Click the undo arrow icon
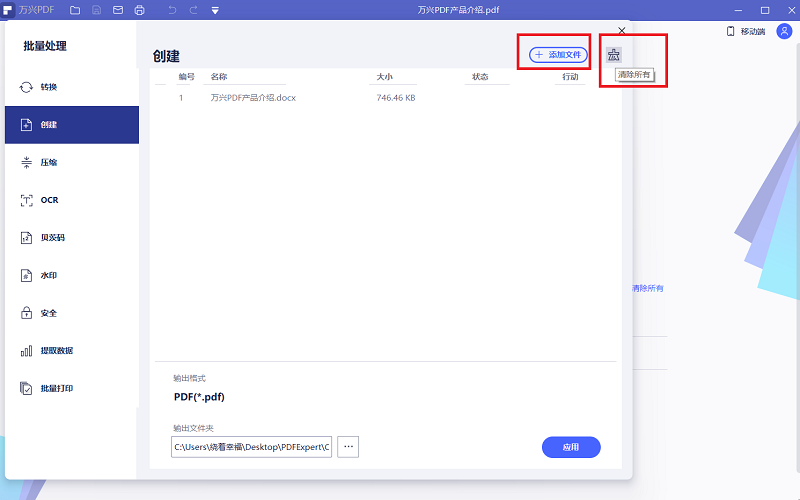This screenshot has width=800, height=500. [x=172, y=10]
